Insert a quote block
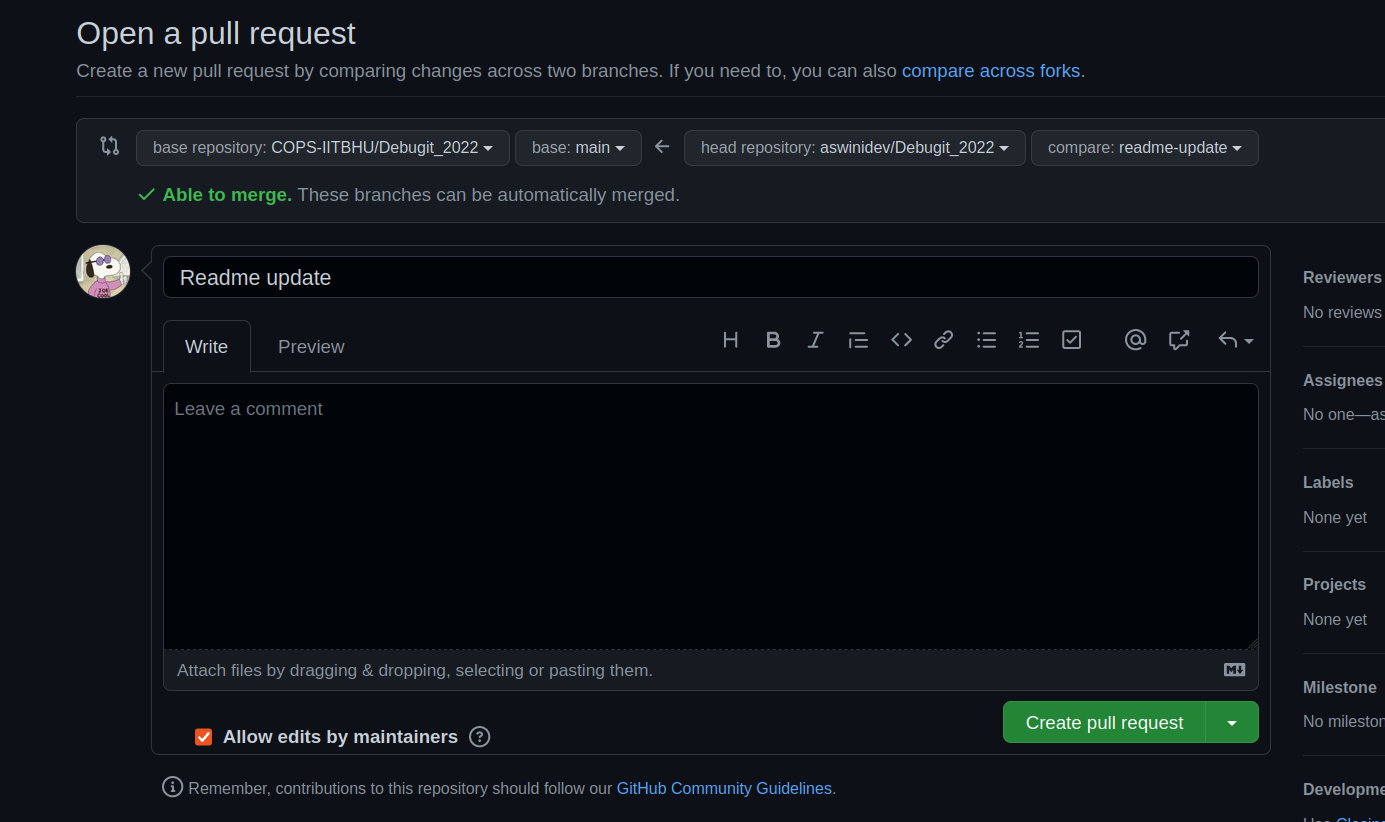 [x=858, y=340]
